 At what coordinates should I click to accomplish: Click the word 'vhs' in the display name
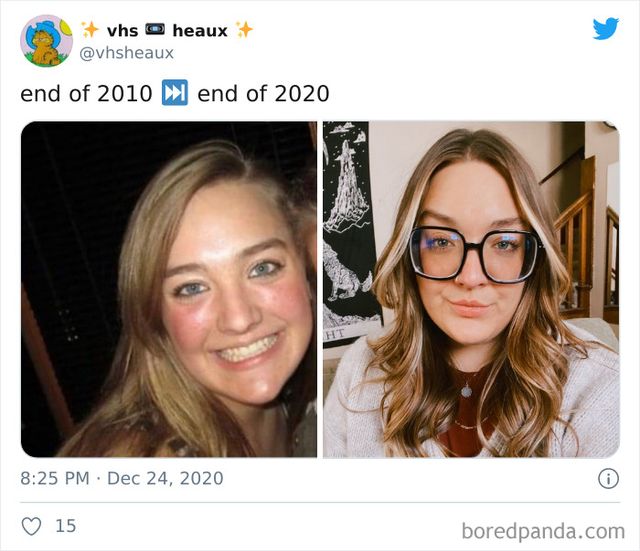122,31
